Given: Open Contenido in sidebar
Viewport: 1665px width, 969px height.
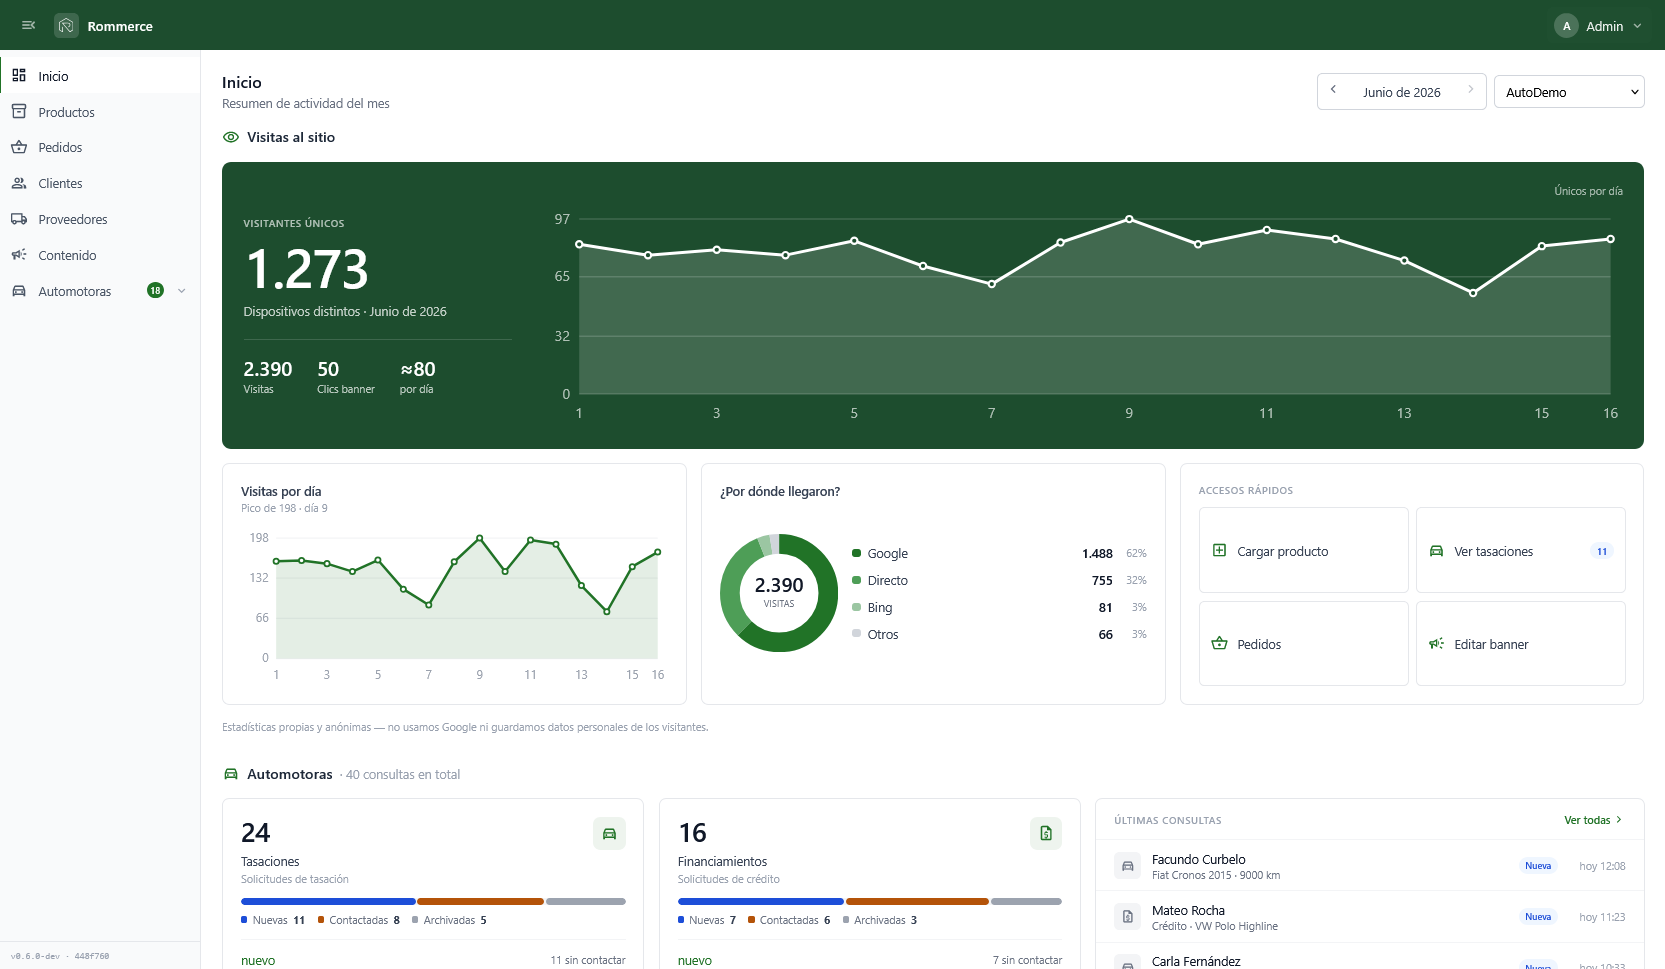Looking at the screenshot, I should click(x=100, y=255).
